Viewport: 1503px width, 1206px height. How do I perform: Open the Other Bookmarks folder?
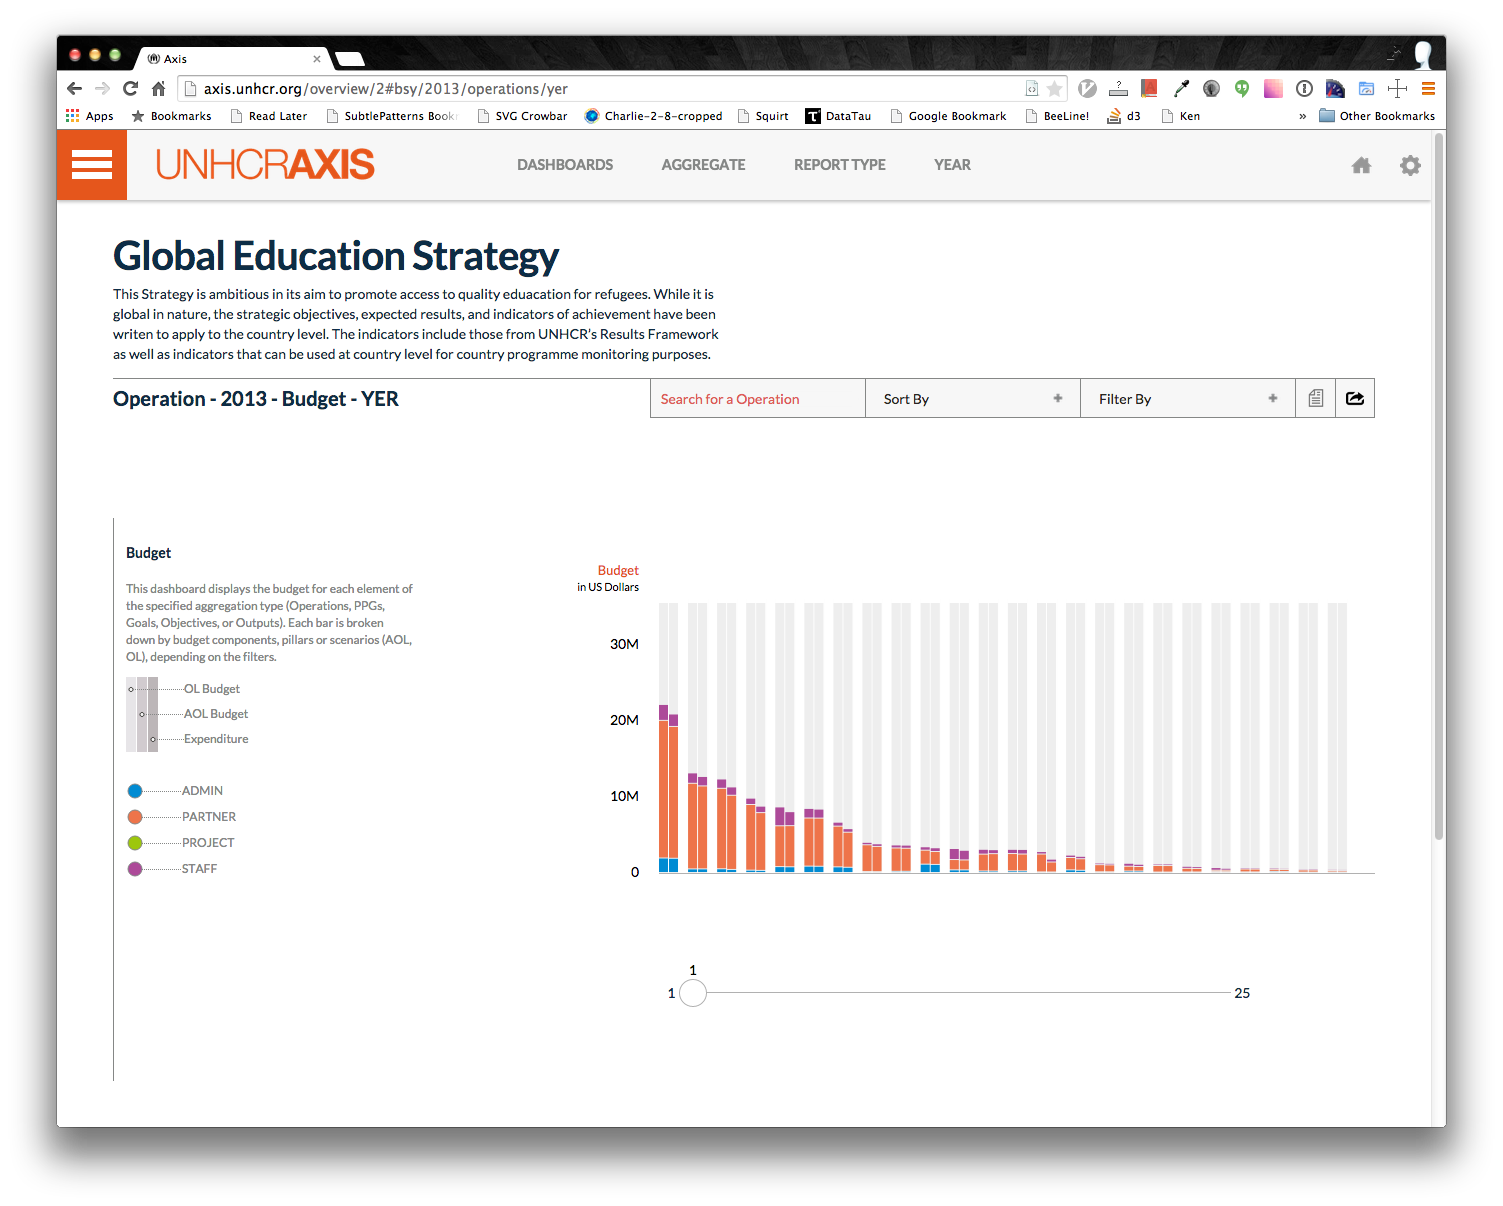1377,116
